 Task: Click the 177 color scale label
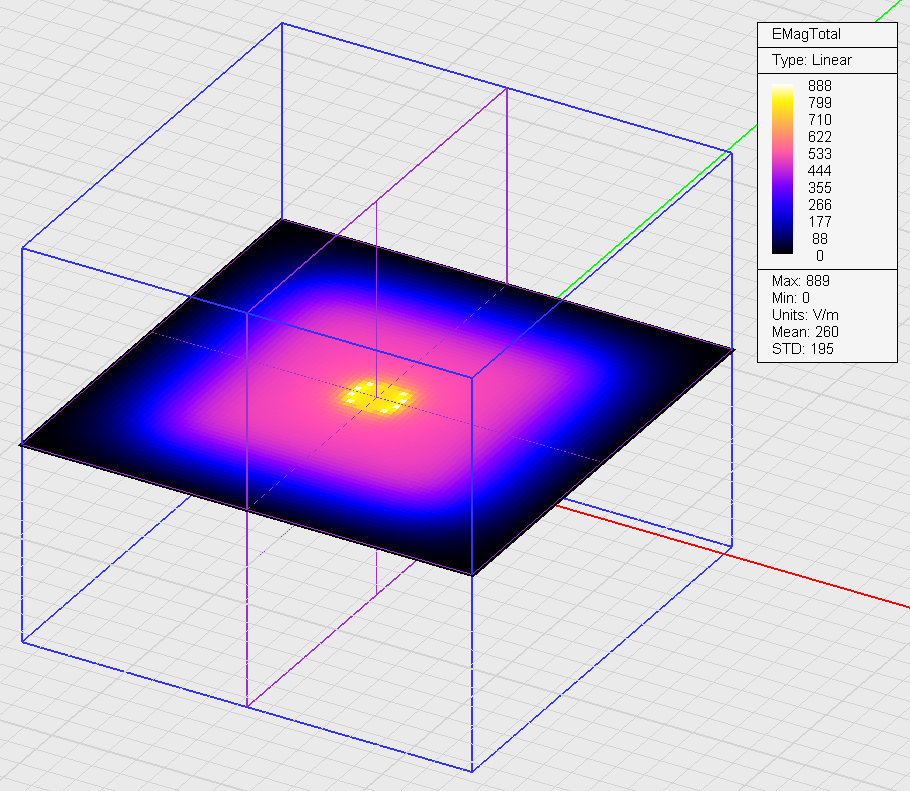point(819,222)
